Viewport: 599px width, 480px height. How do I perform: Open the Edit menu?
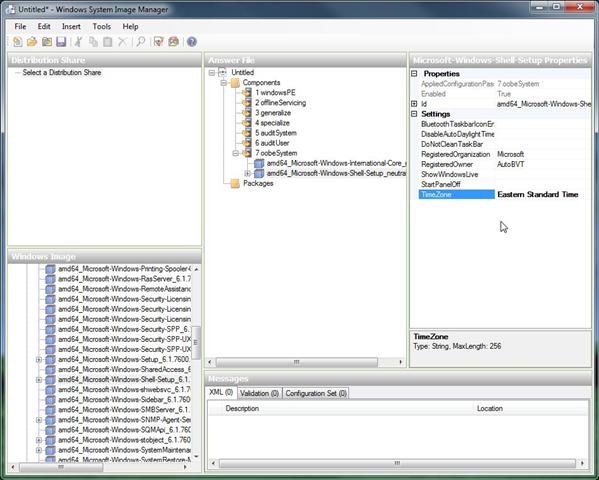click(x=44, y=26)
